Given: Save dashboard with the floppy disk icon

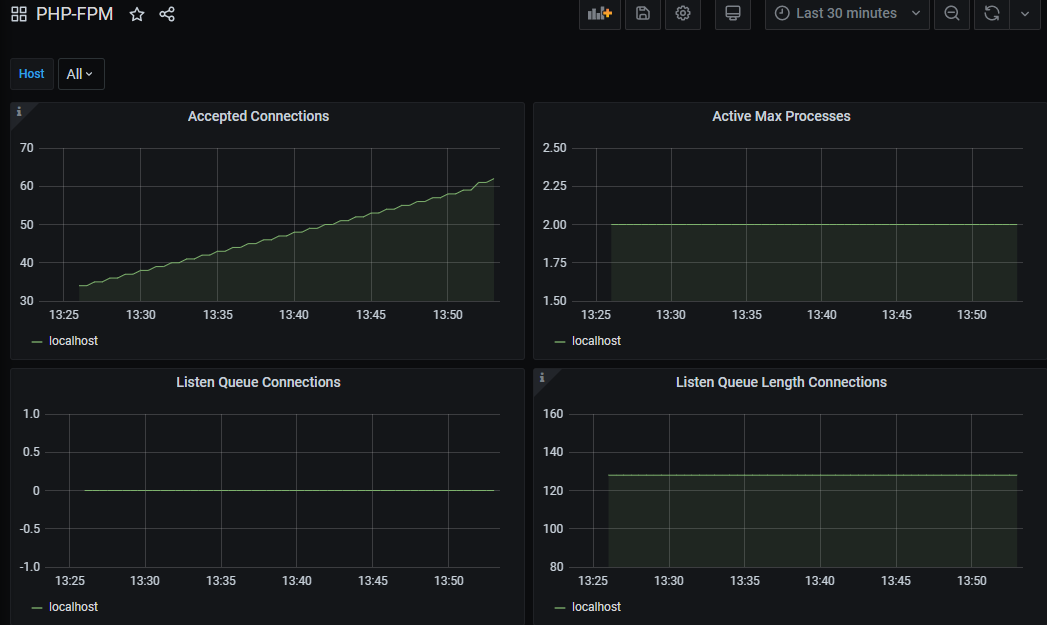Looking at the screenshot, I should tap(642, 13).
